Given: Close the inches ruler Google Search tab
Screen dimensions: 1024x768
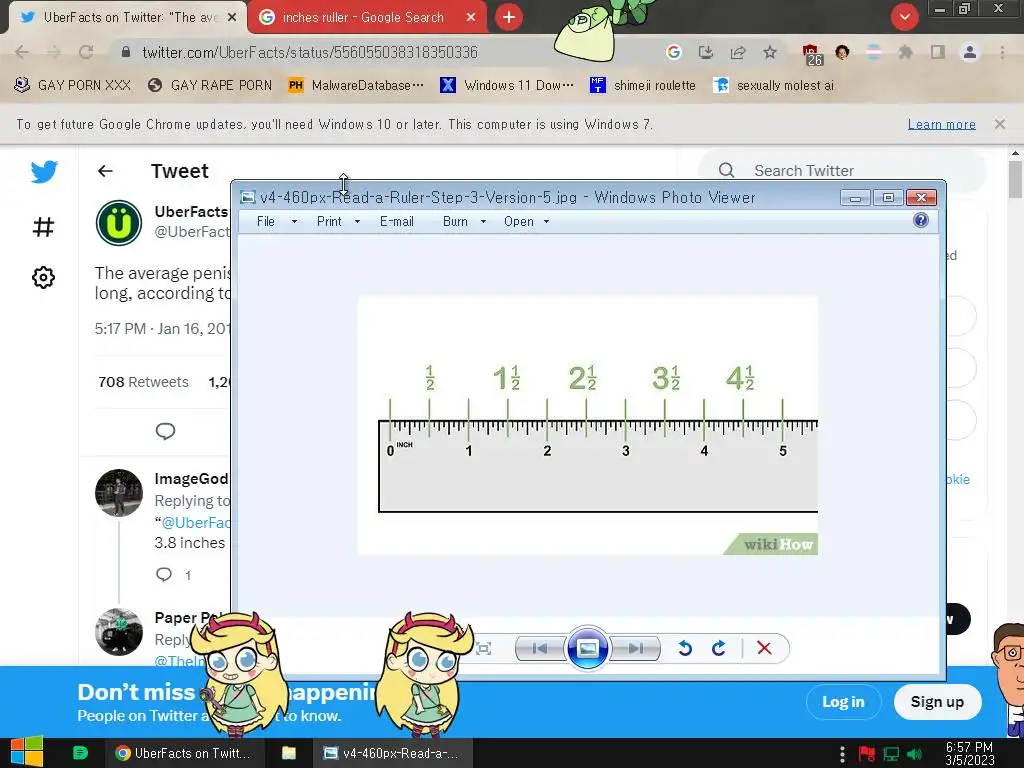Looking at the screenshot, I should [471, 18].
